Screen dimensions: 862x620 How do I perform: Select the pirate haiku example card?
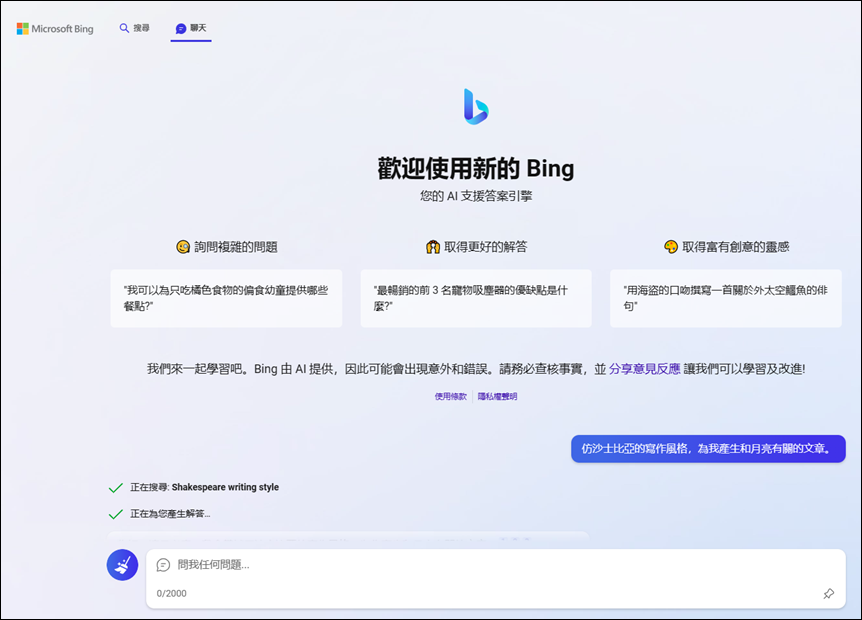pyautogui.click(x=726, y=298)
